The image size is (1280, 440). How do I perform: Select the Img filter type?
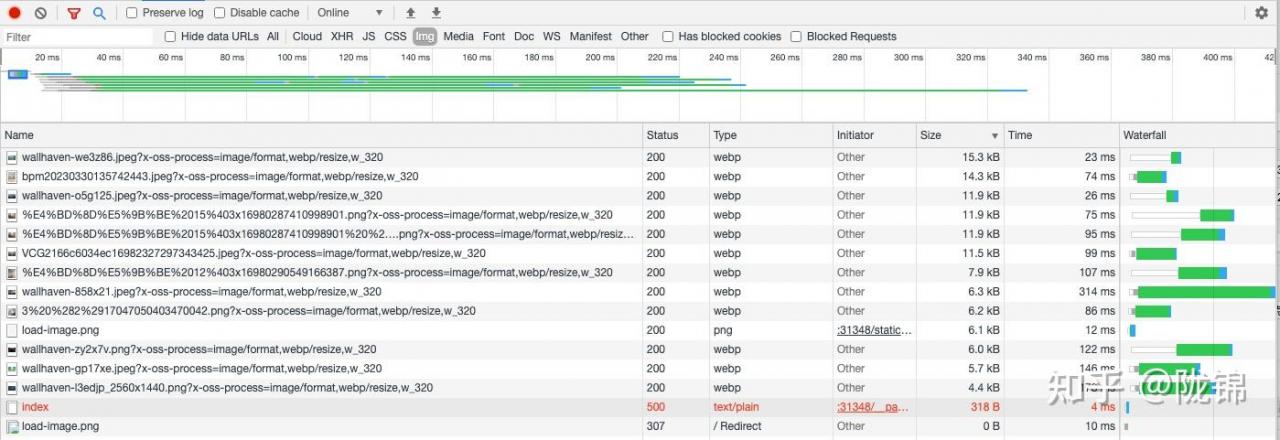425,36
